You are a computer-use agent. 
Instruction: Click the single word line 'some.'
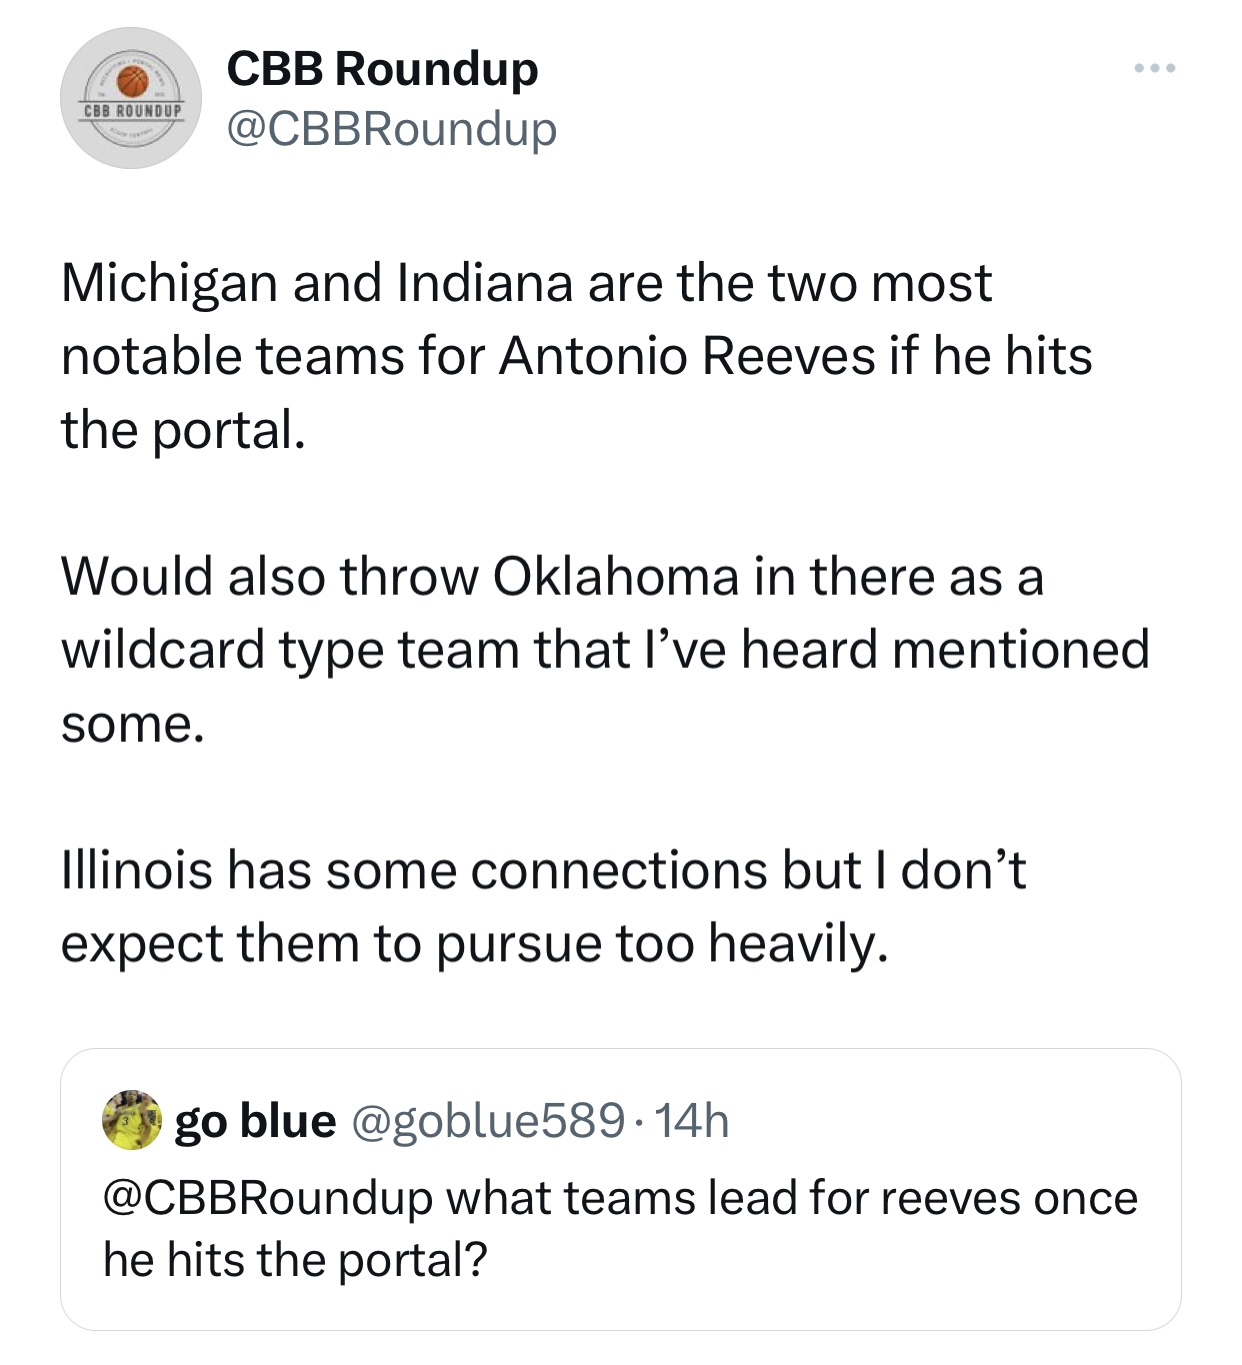coord(133,725)
